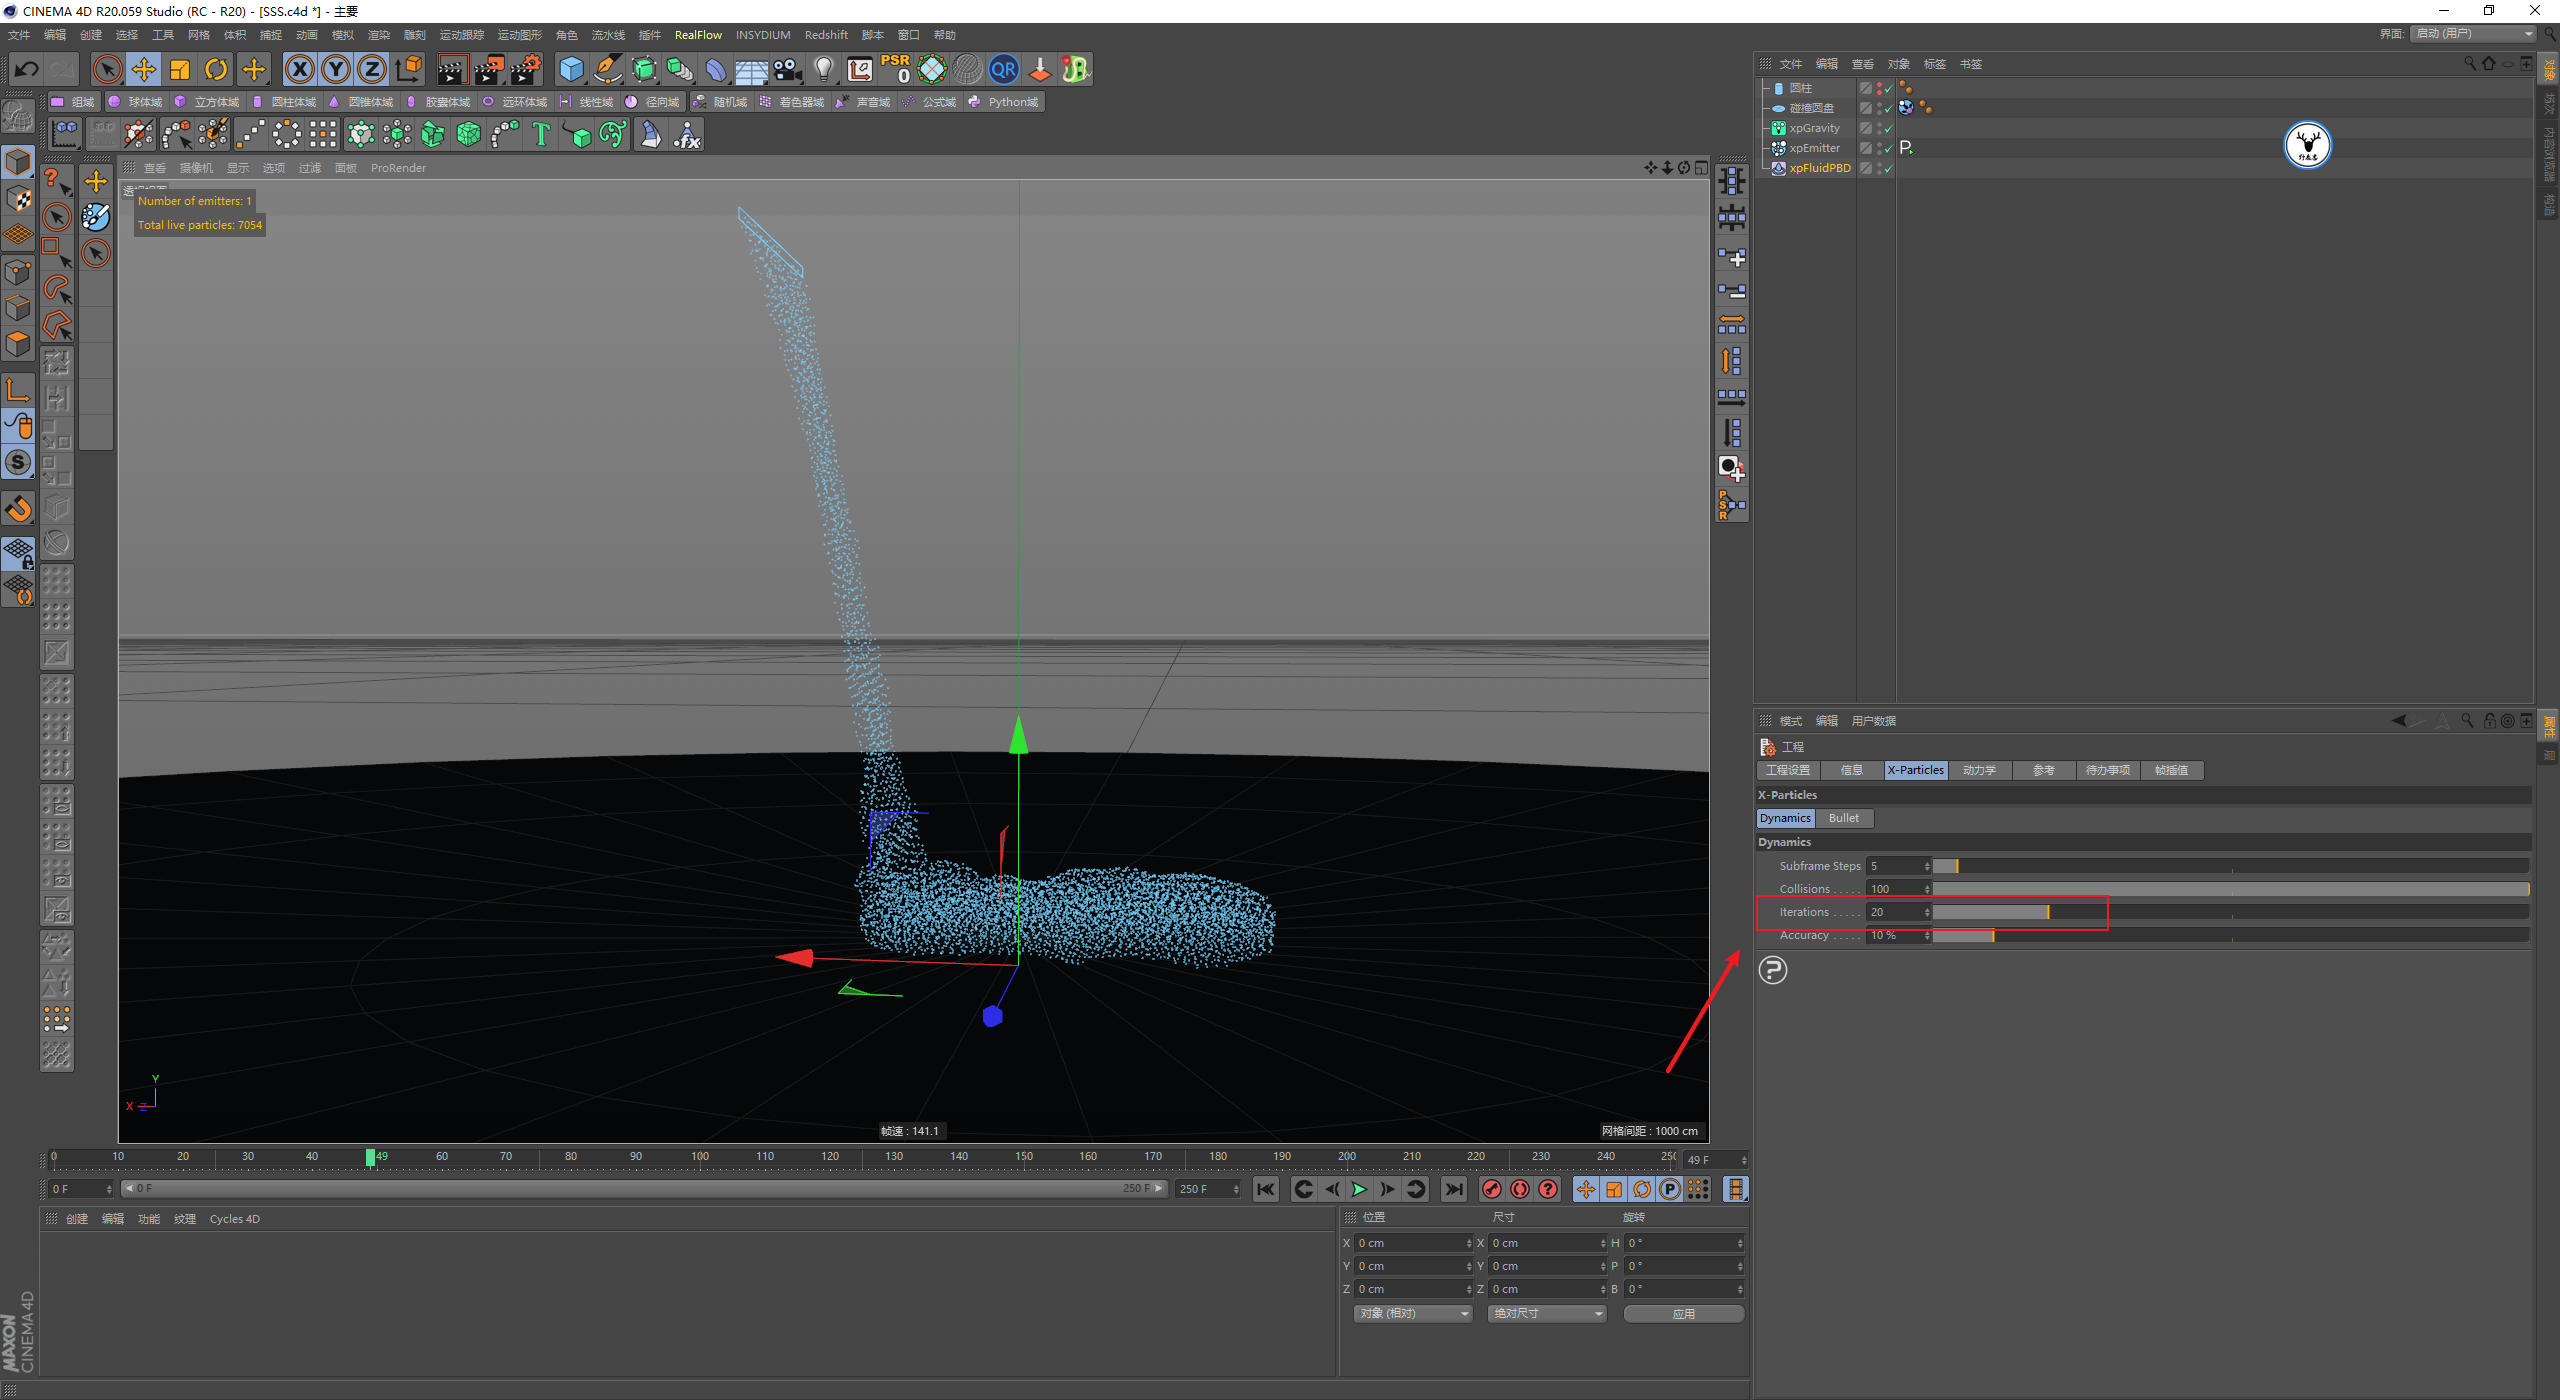Add a Cube primitive object
Image resolution: width=2560 pixels, height=1400 pixels.
(571, 69)
